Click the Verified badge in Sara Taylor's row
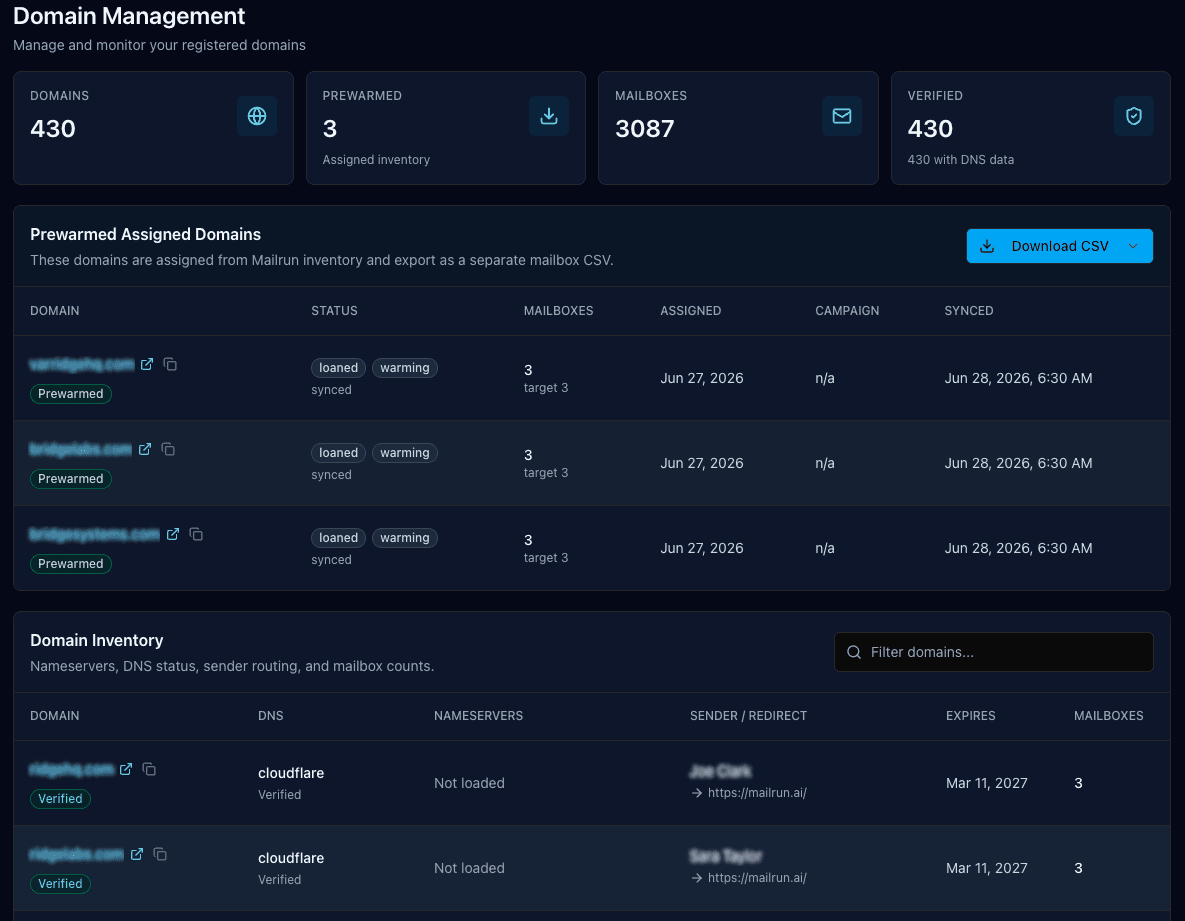1185x921 pixels. [x=60, y=884]
